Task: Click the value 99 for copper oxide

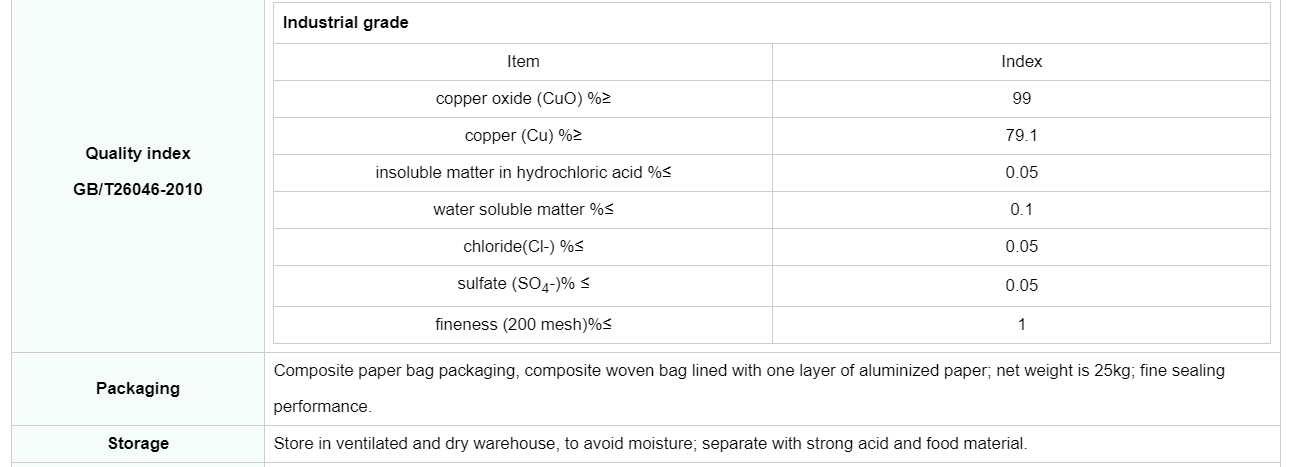Action: click(x=1021, y=99)
